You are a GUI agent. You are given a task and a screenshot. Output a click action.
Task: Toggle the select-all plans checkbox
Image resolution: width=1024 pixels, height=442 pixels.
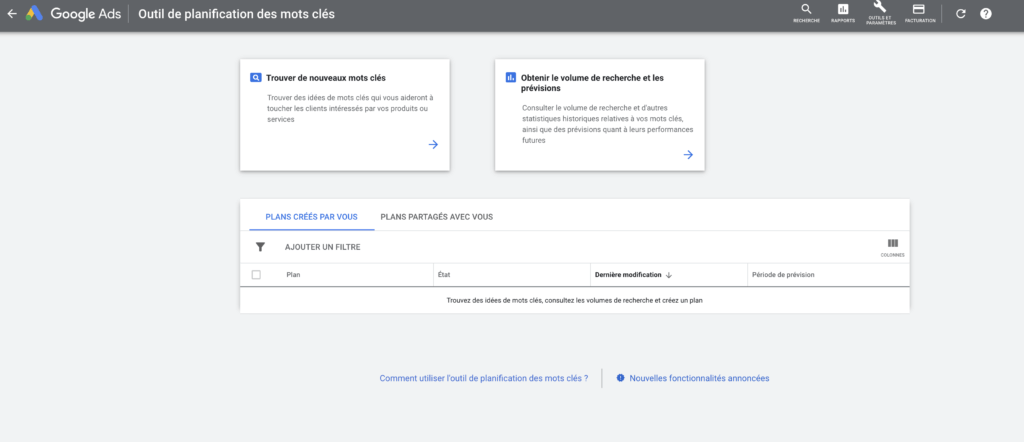tap(256, 275)
